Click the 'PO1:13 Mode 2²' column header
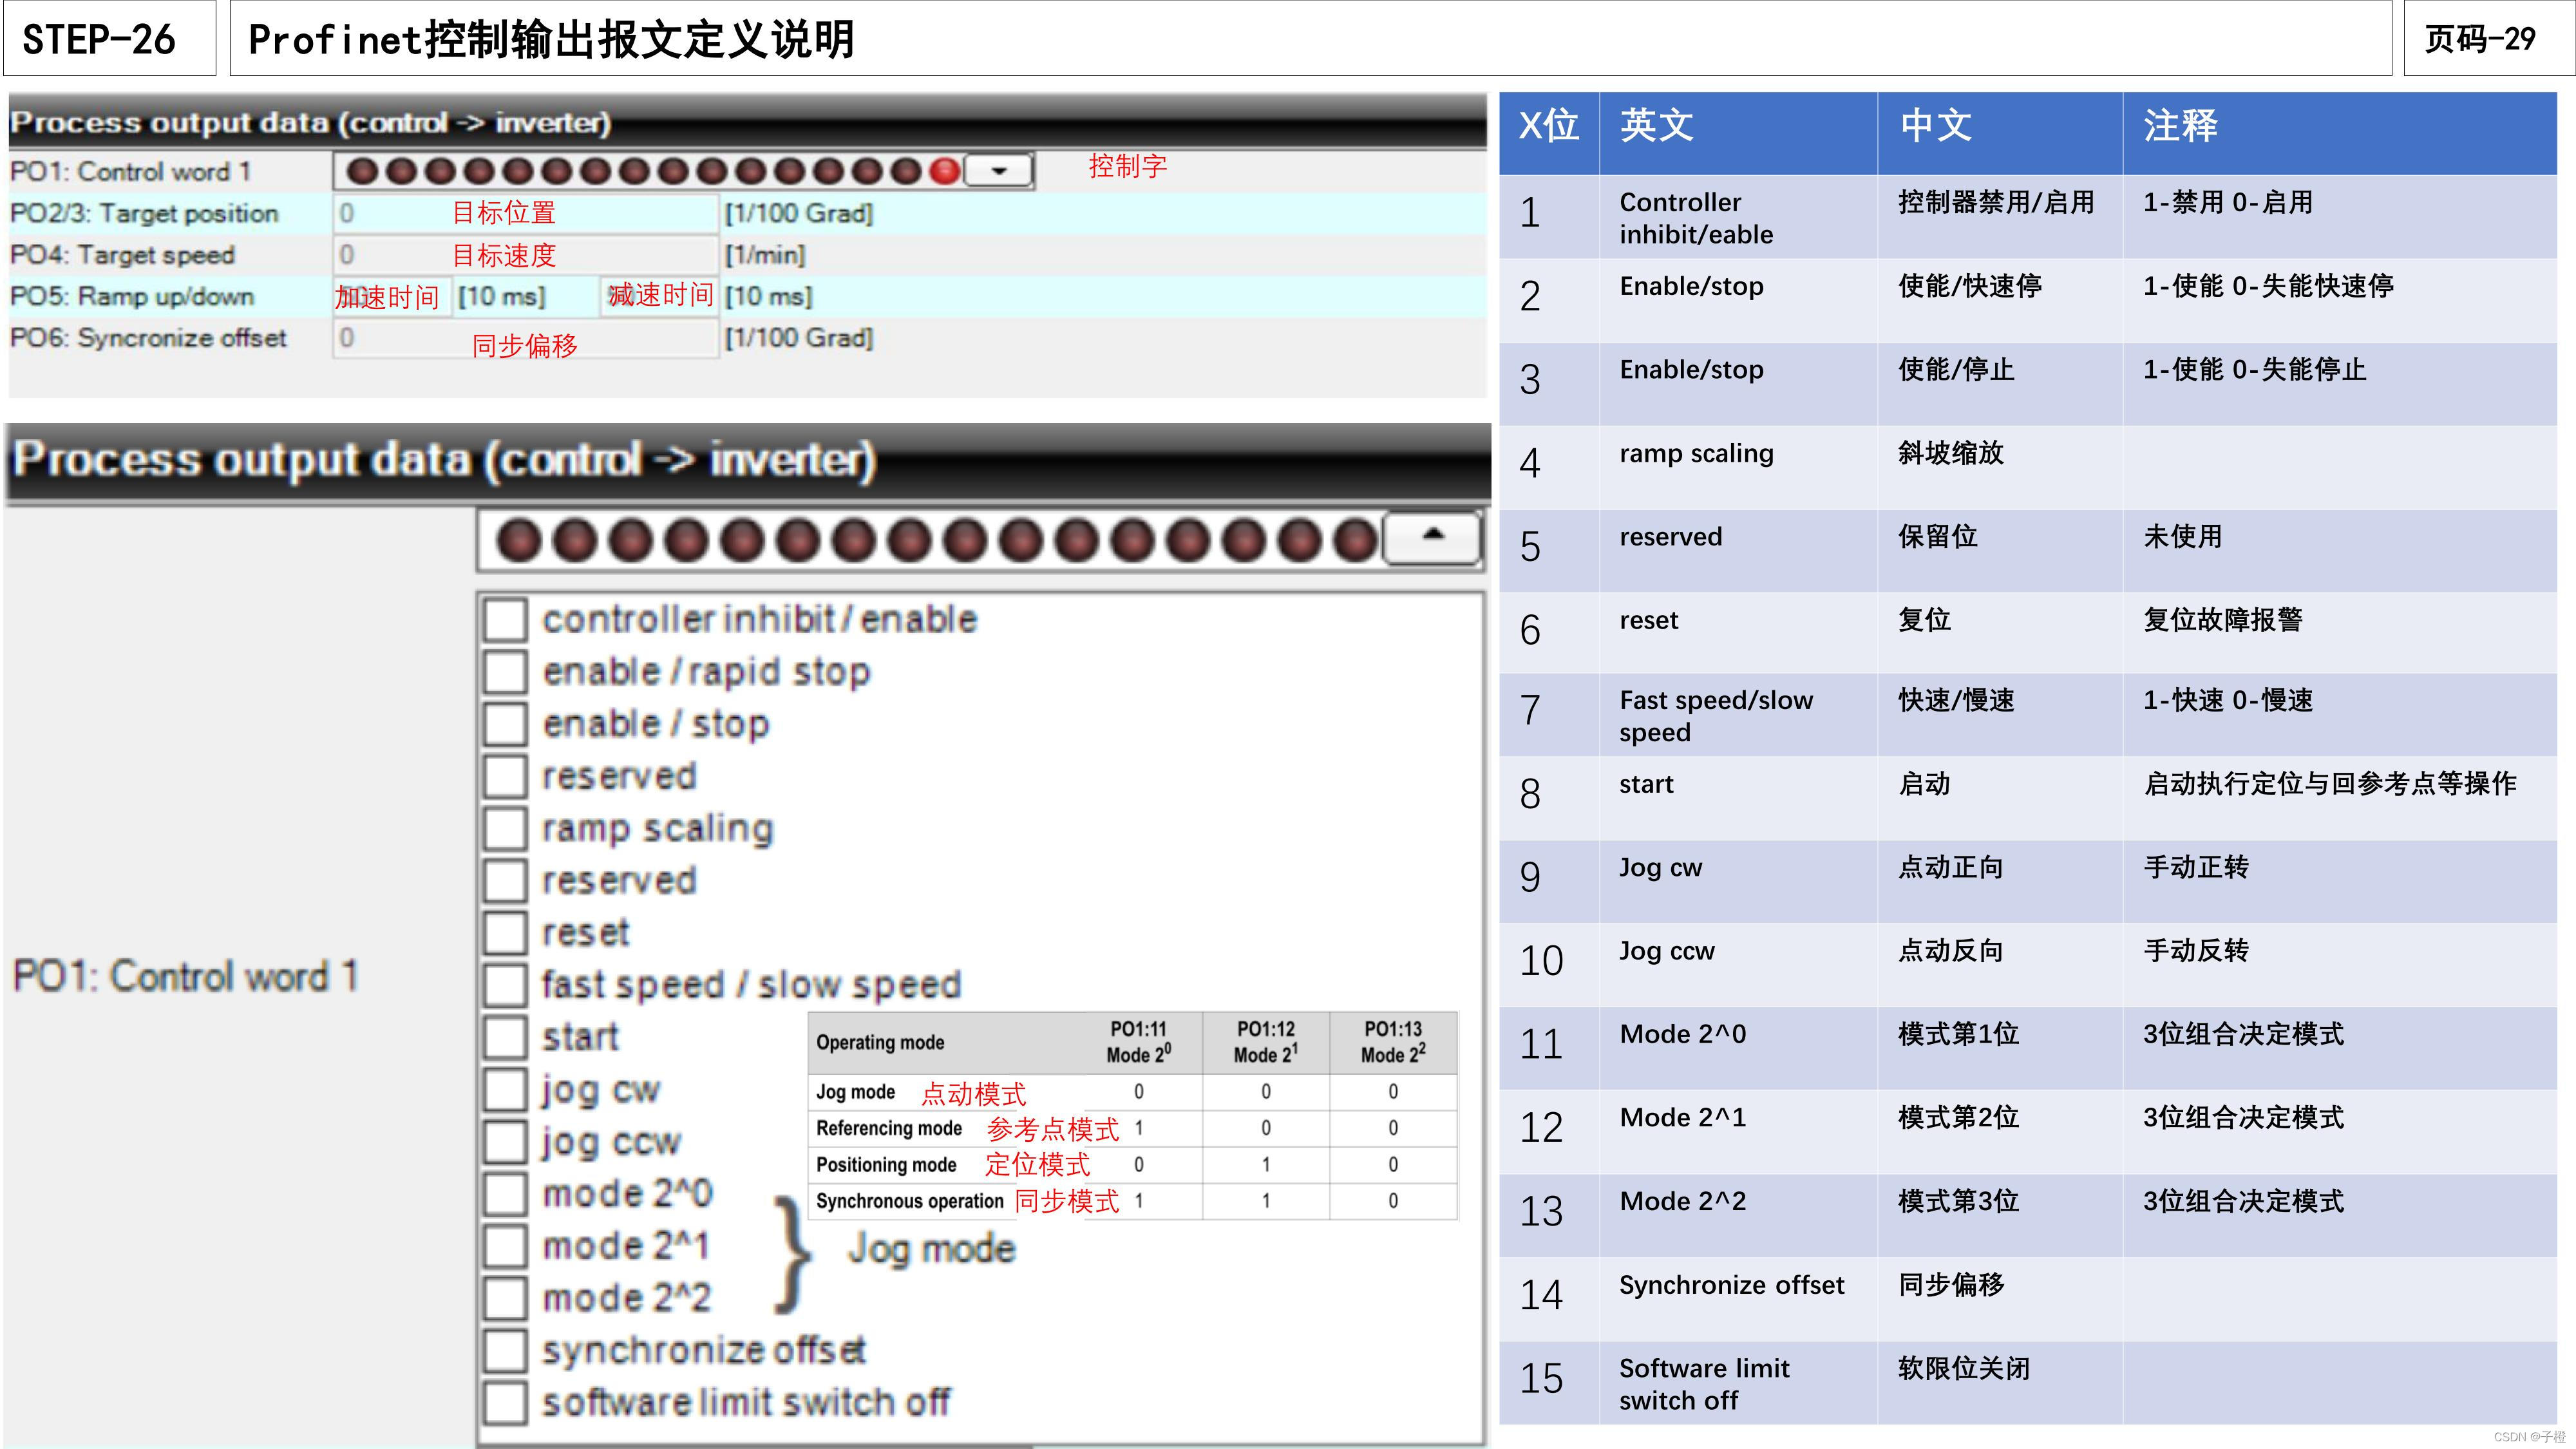Screen dimensions: 2576x1449 [1393, 1042]
